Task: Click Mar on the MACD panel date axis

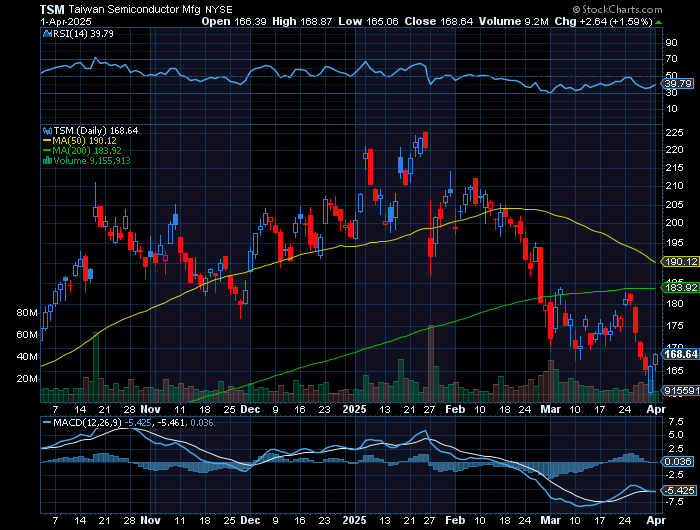Action: 550,520
